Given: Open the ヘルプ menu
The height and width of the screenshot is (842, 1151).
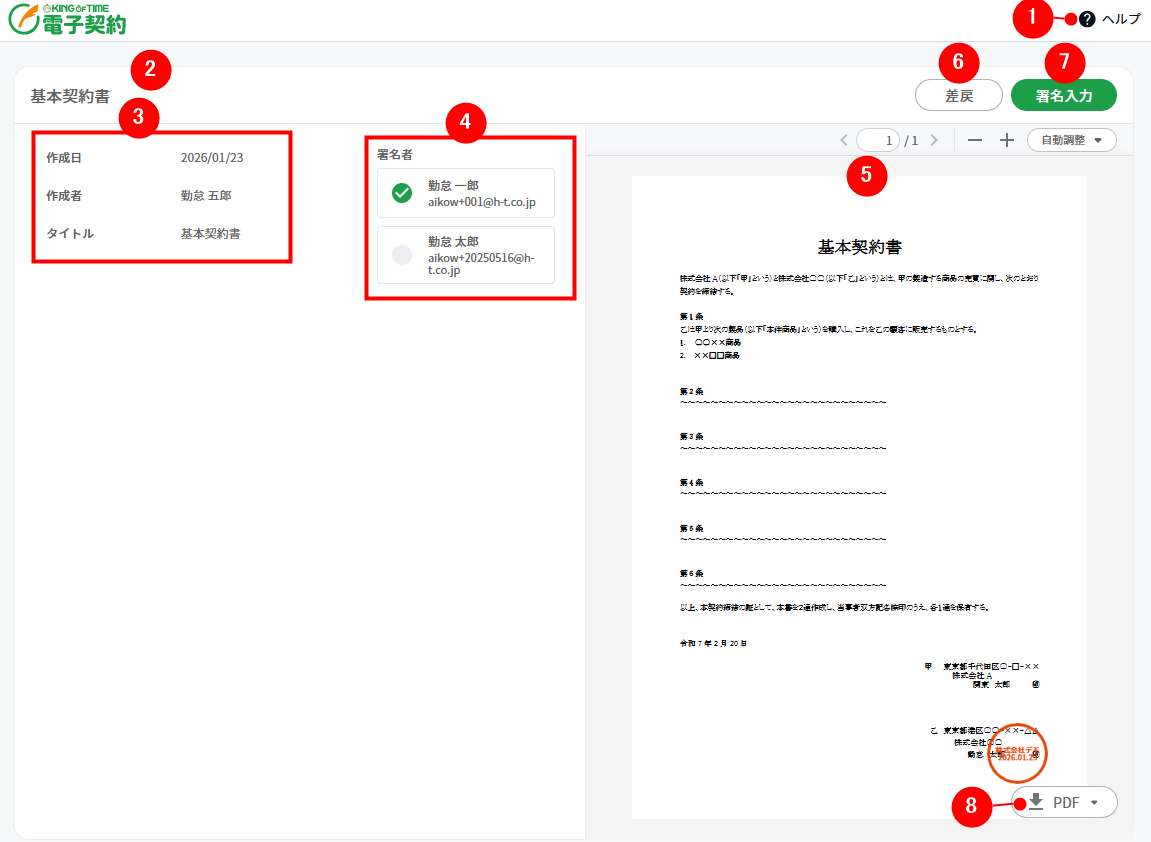Looking at the screenshot, I should click(1119, 19).
